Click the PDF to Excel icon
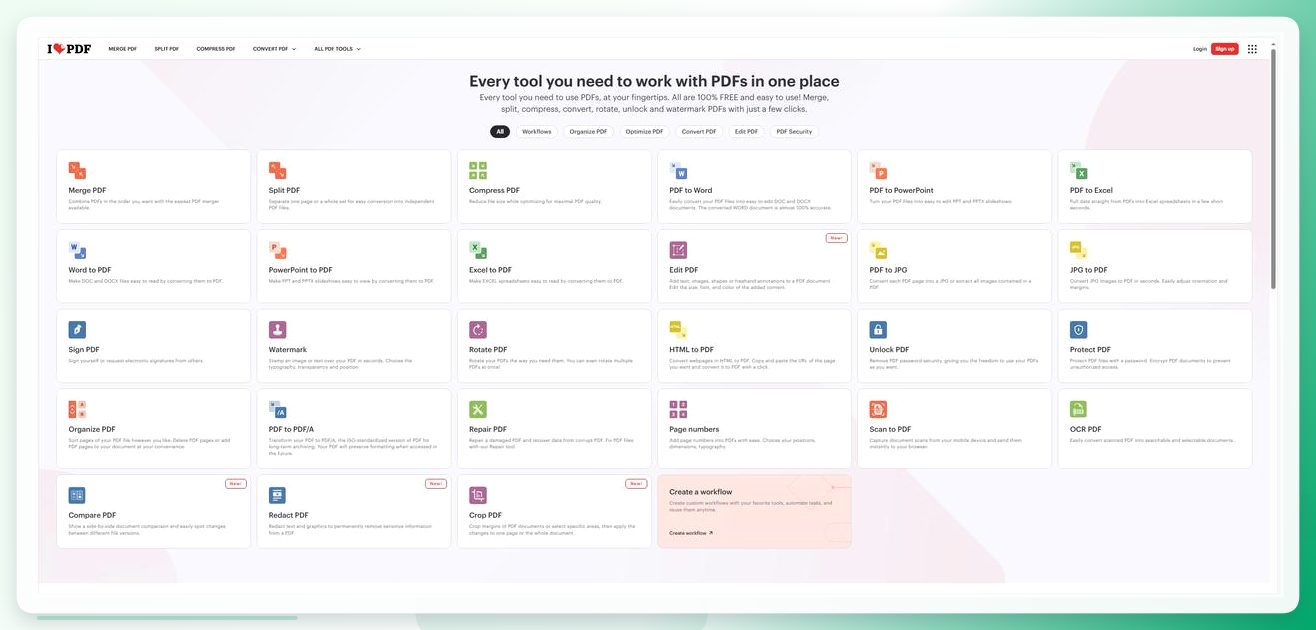Image resolution: width=1316 pixels, height=630 pixels. point(1078,170)
